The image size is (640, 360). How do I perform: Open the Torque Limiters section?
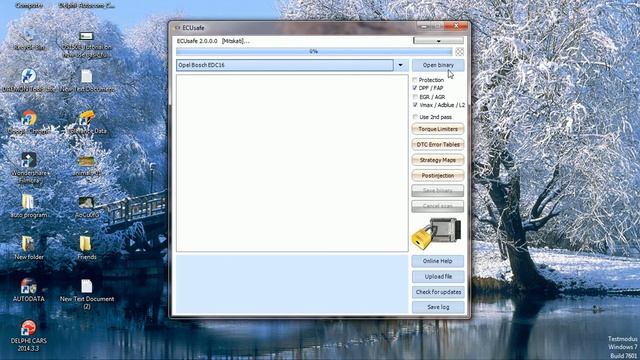438,129
